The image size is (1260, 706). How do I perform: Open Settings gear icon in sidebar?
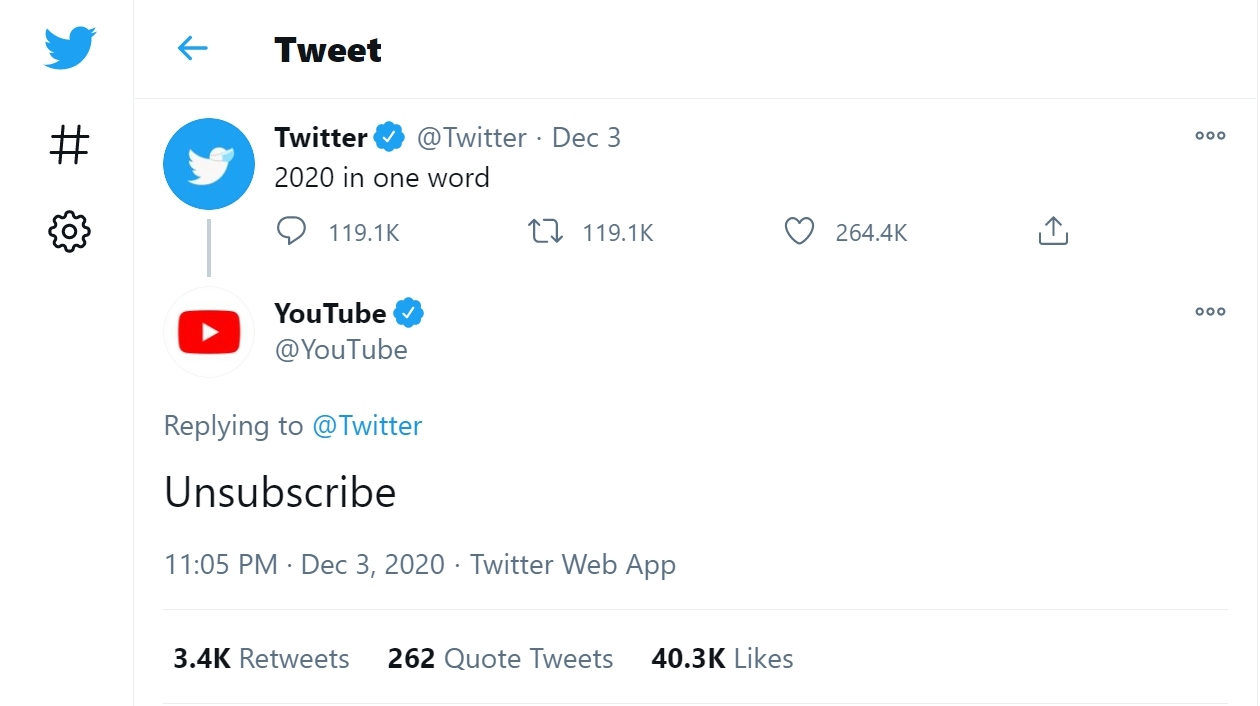click(69, 232)
